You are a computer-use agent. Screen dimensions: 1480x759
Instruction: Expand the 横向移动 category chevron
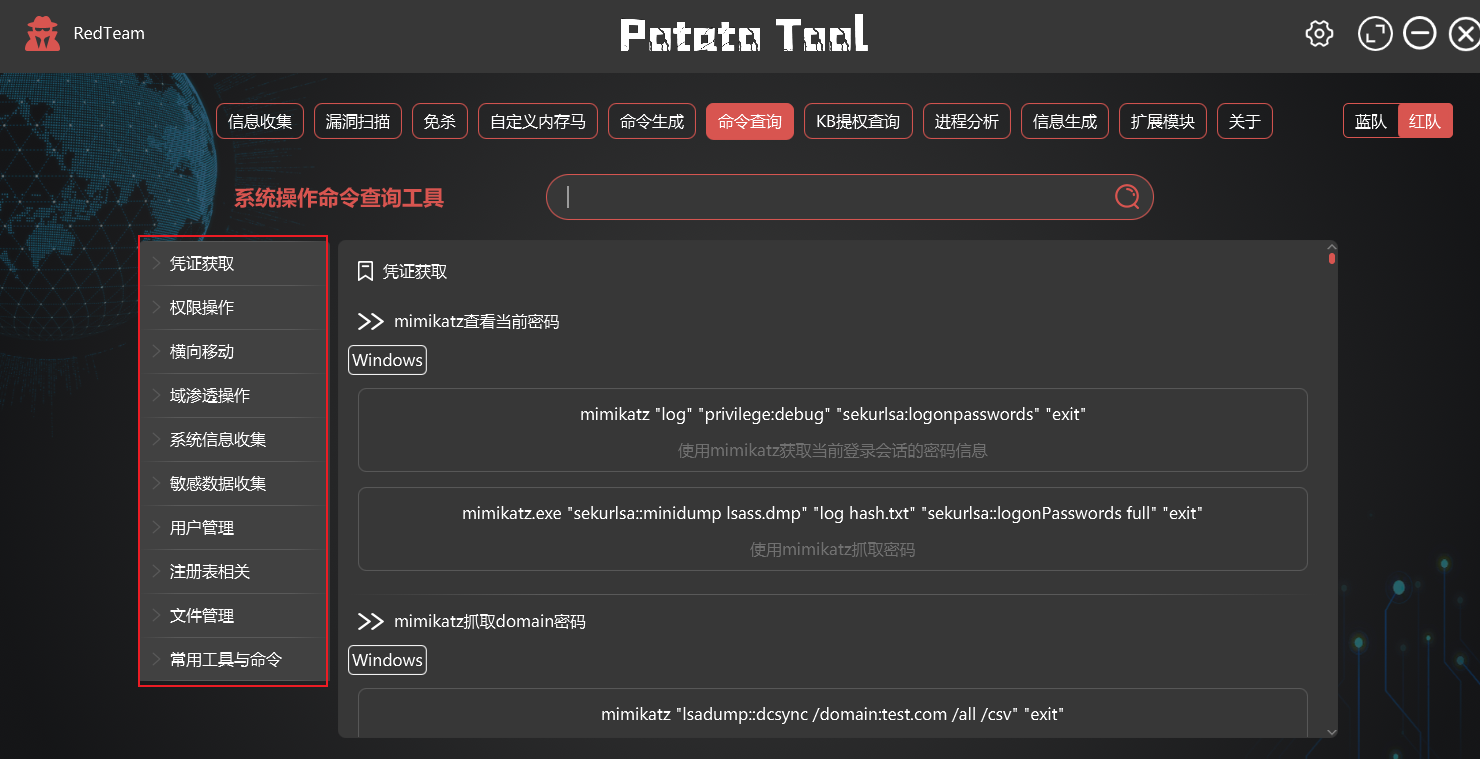(157, 351)
